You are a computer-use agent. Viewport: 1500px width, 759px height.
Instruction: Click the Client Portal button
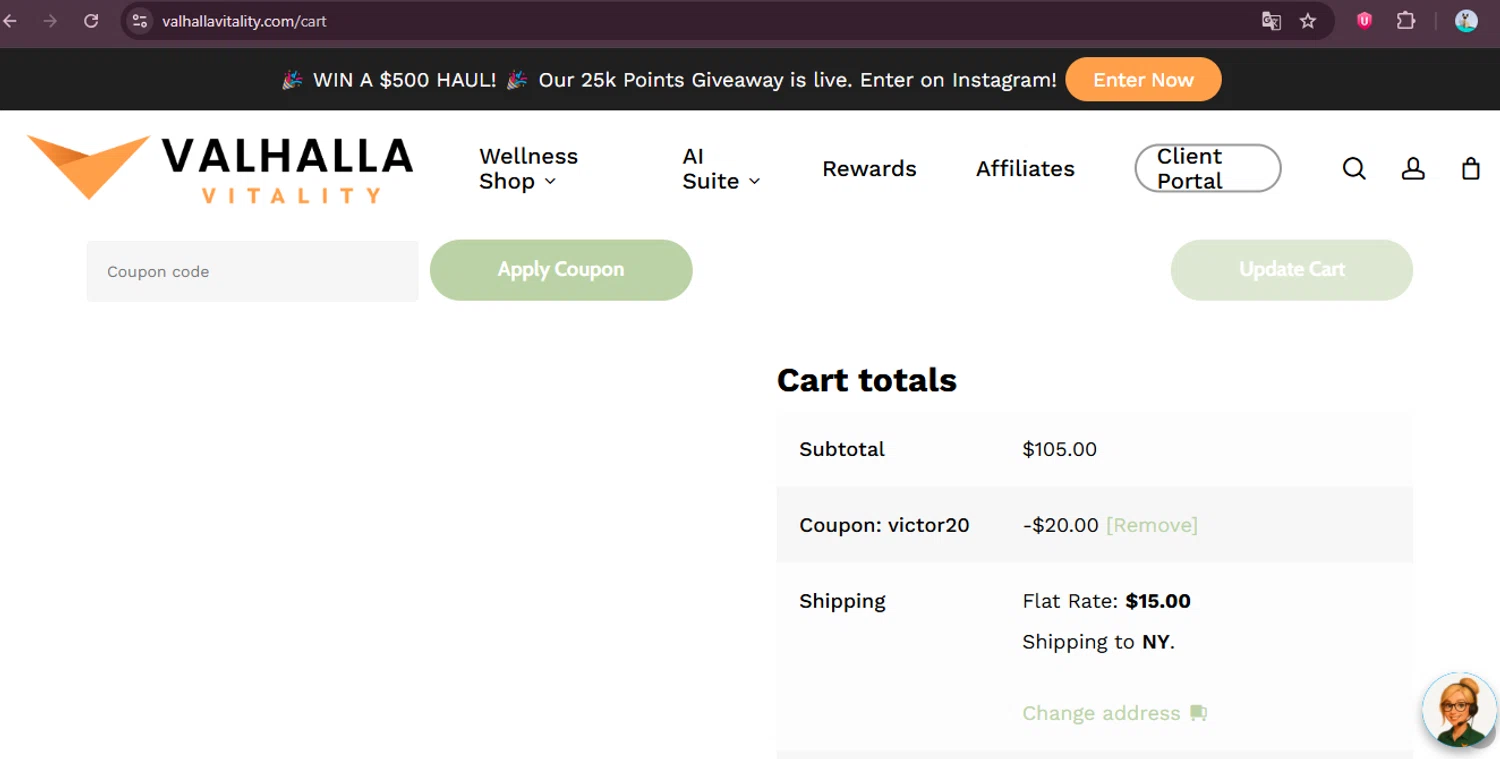1207,169
